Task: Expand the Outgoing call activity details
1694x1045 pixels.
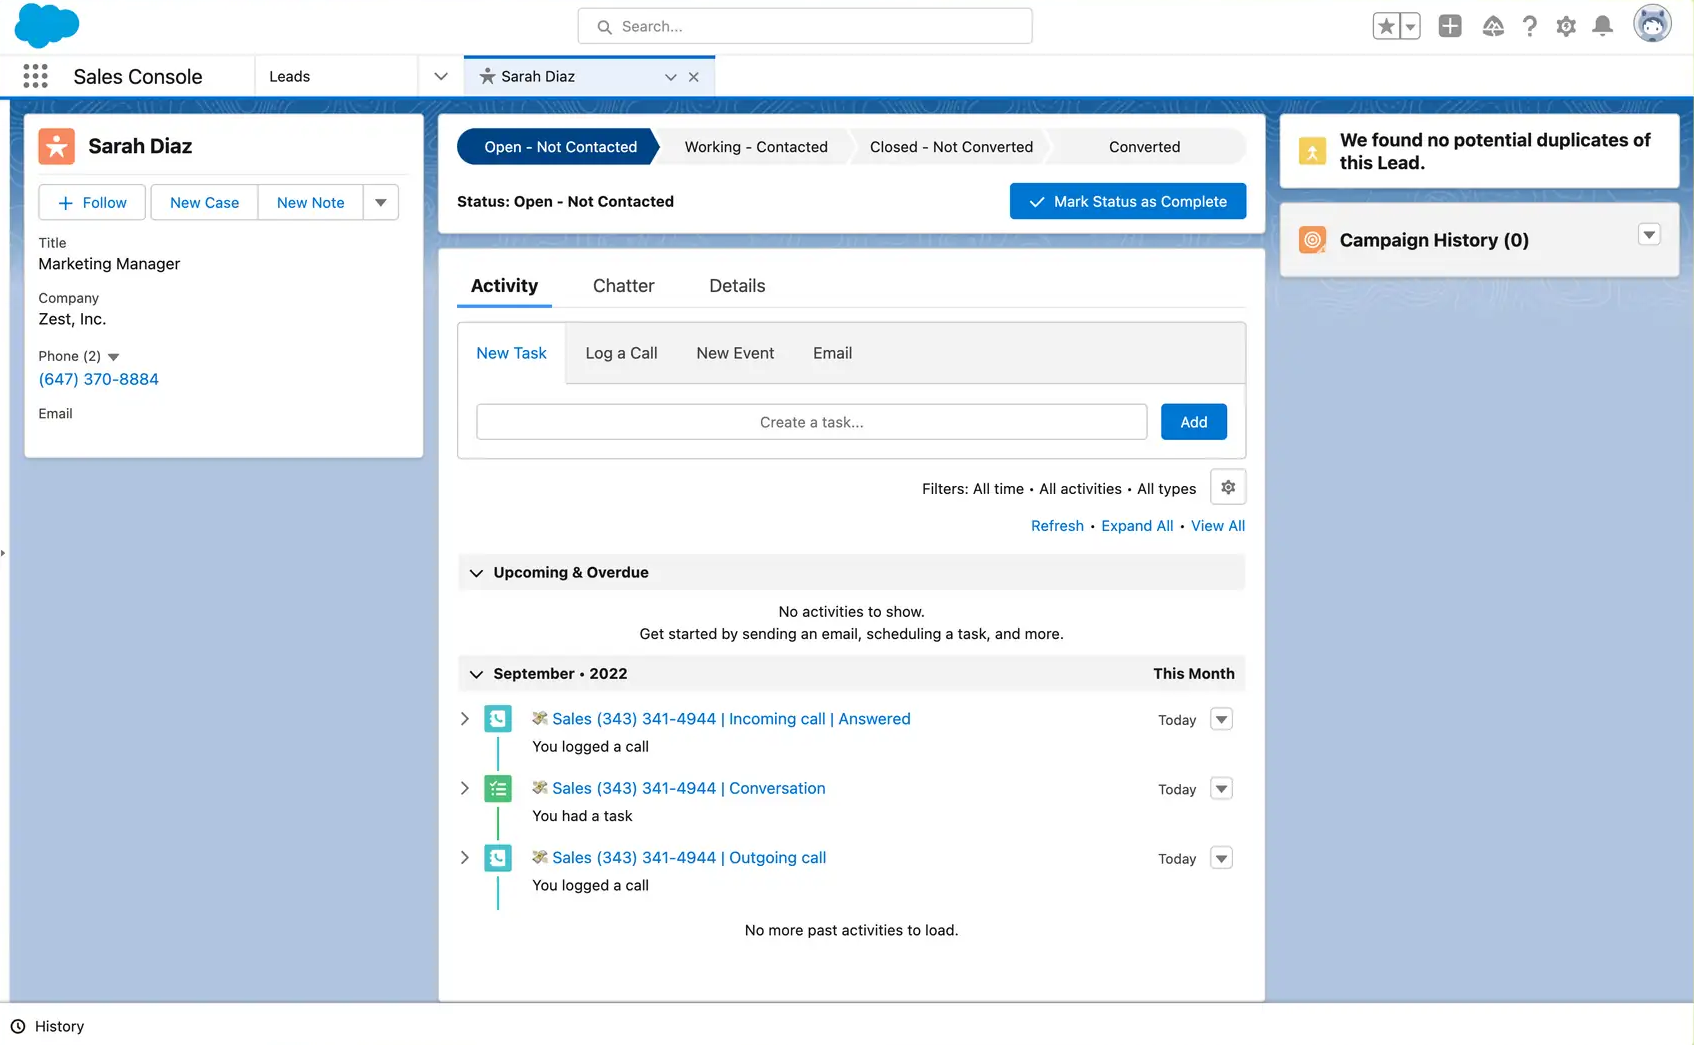Action: coord(464,858)
